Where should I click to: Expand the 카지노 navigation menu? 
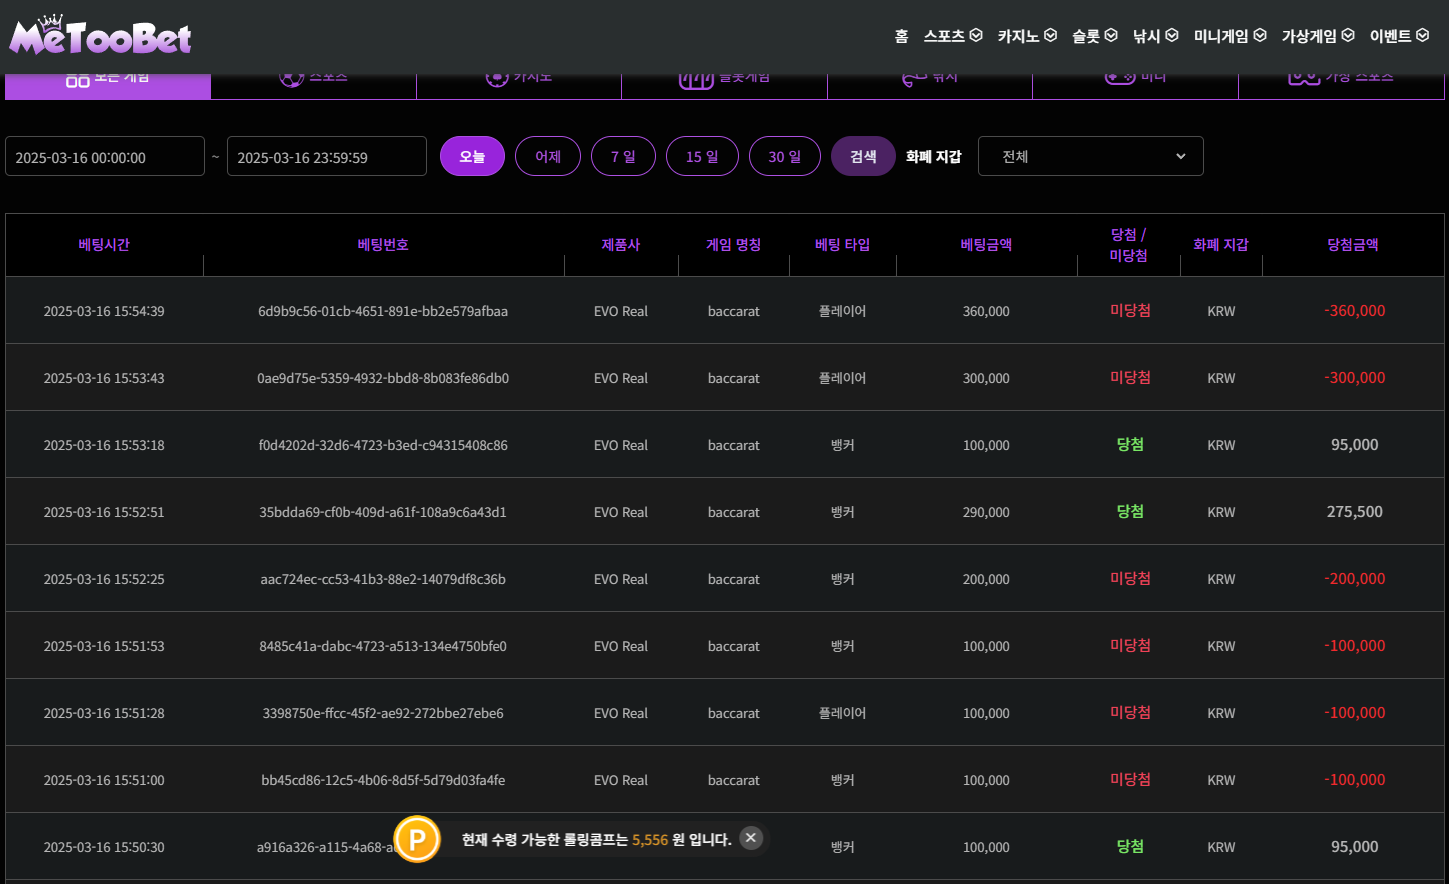point(1027,36)
